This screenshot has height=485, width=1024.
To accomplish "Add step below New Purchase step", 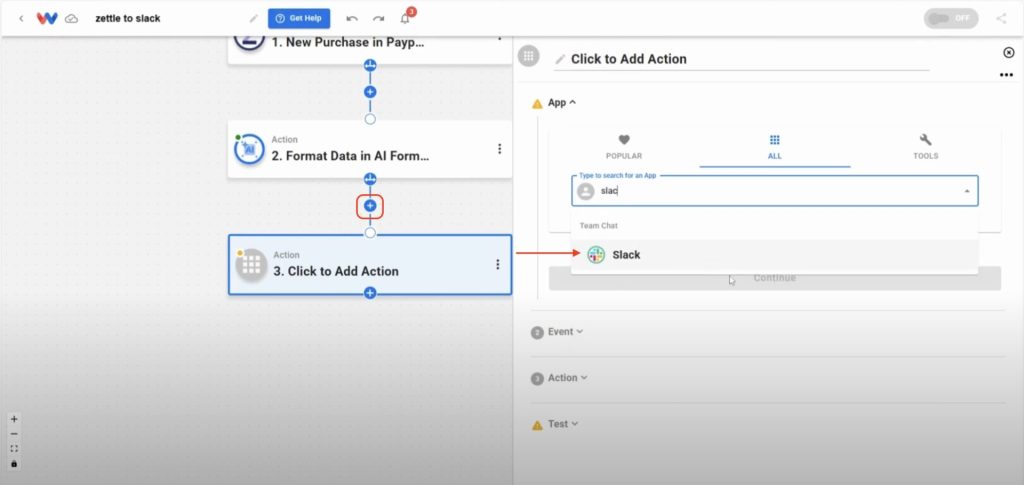I will click(x=370, y=92).
